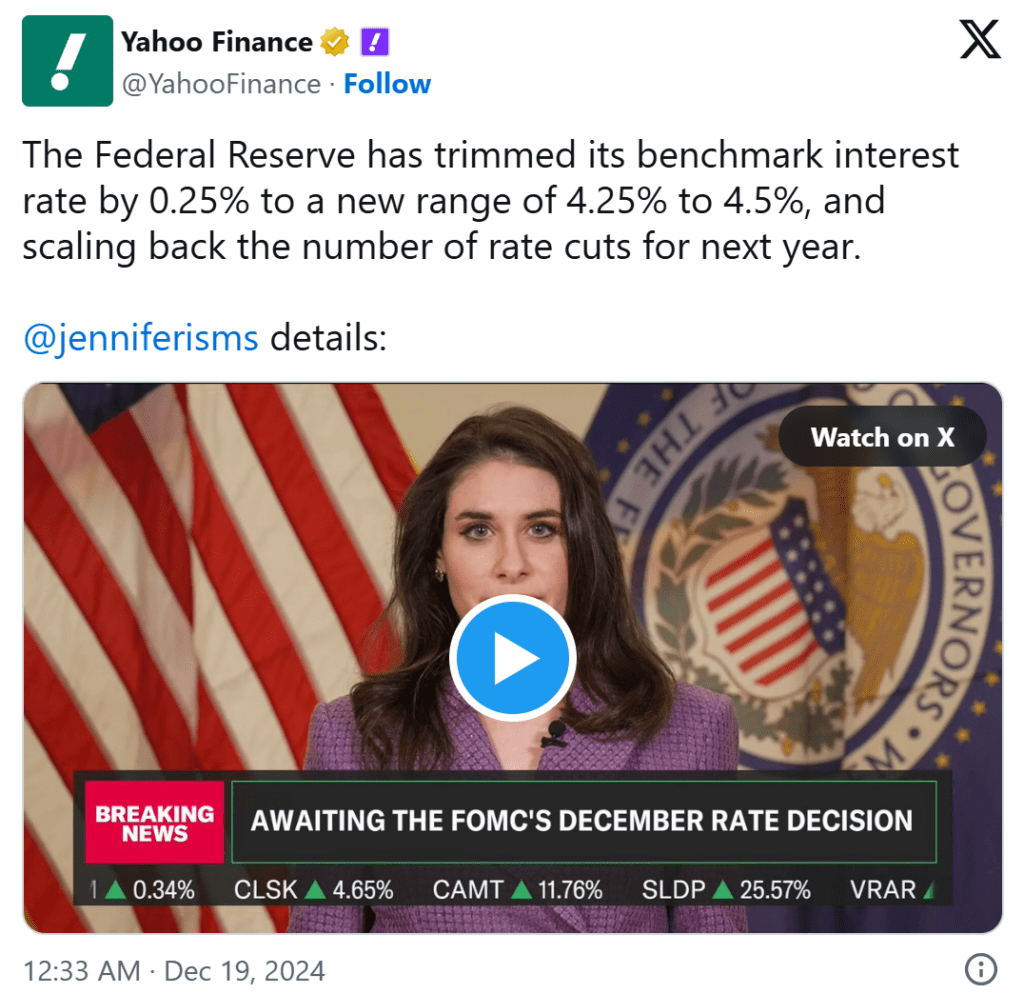Viewport: 1024px width, 994px height.
Task: Open the Yahoo Finance display name
Action: click(216, 42)
